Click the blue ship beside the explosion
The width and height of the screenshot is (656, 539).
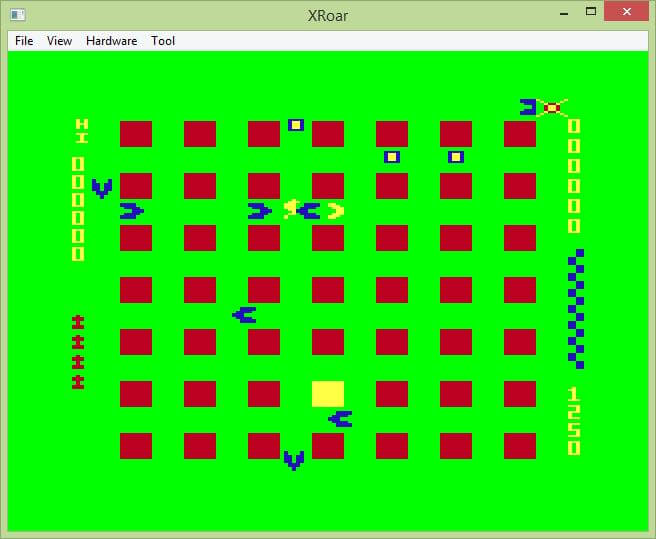tap(528, 107)
